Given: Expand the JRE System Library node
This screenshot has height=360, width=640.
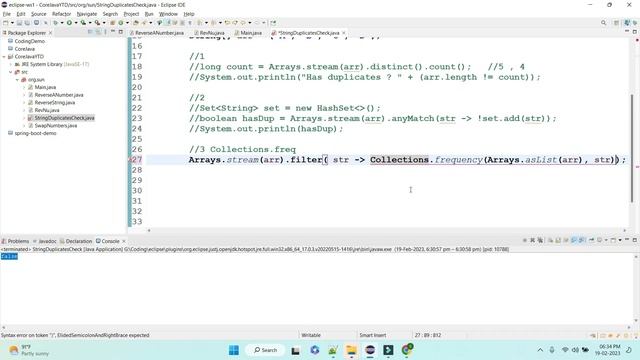Looking at the screenshot, I should 11,64.
